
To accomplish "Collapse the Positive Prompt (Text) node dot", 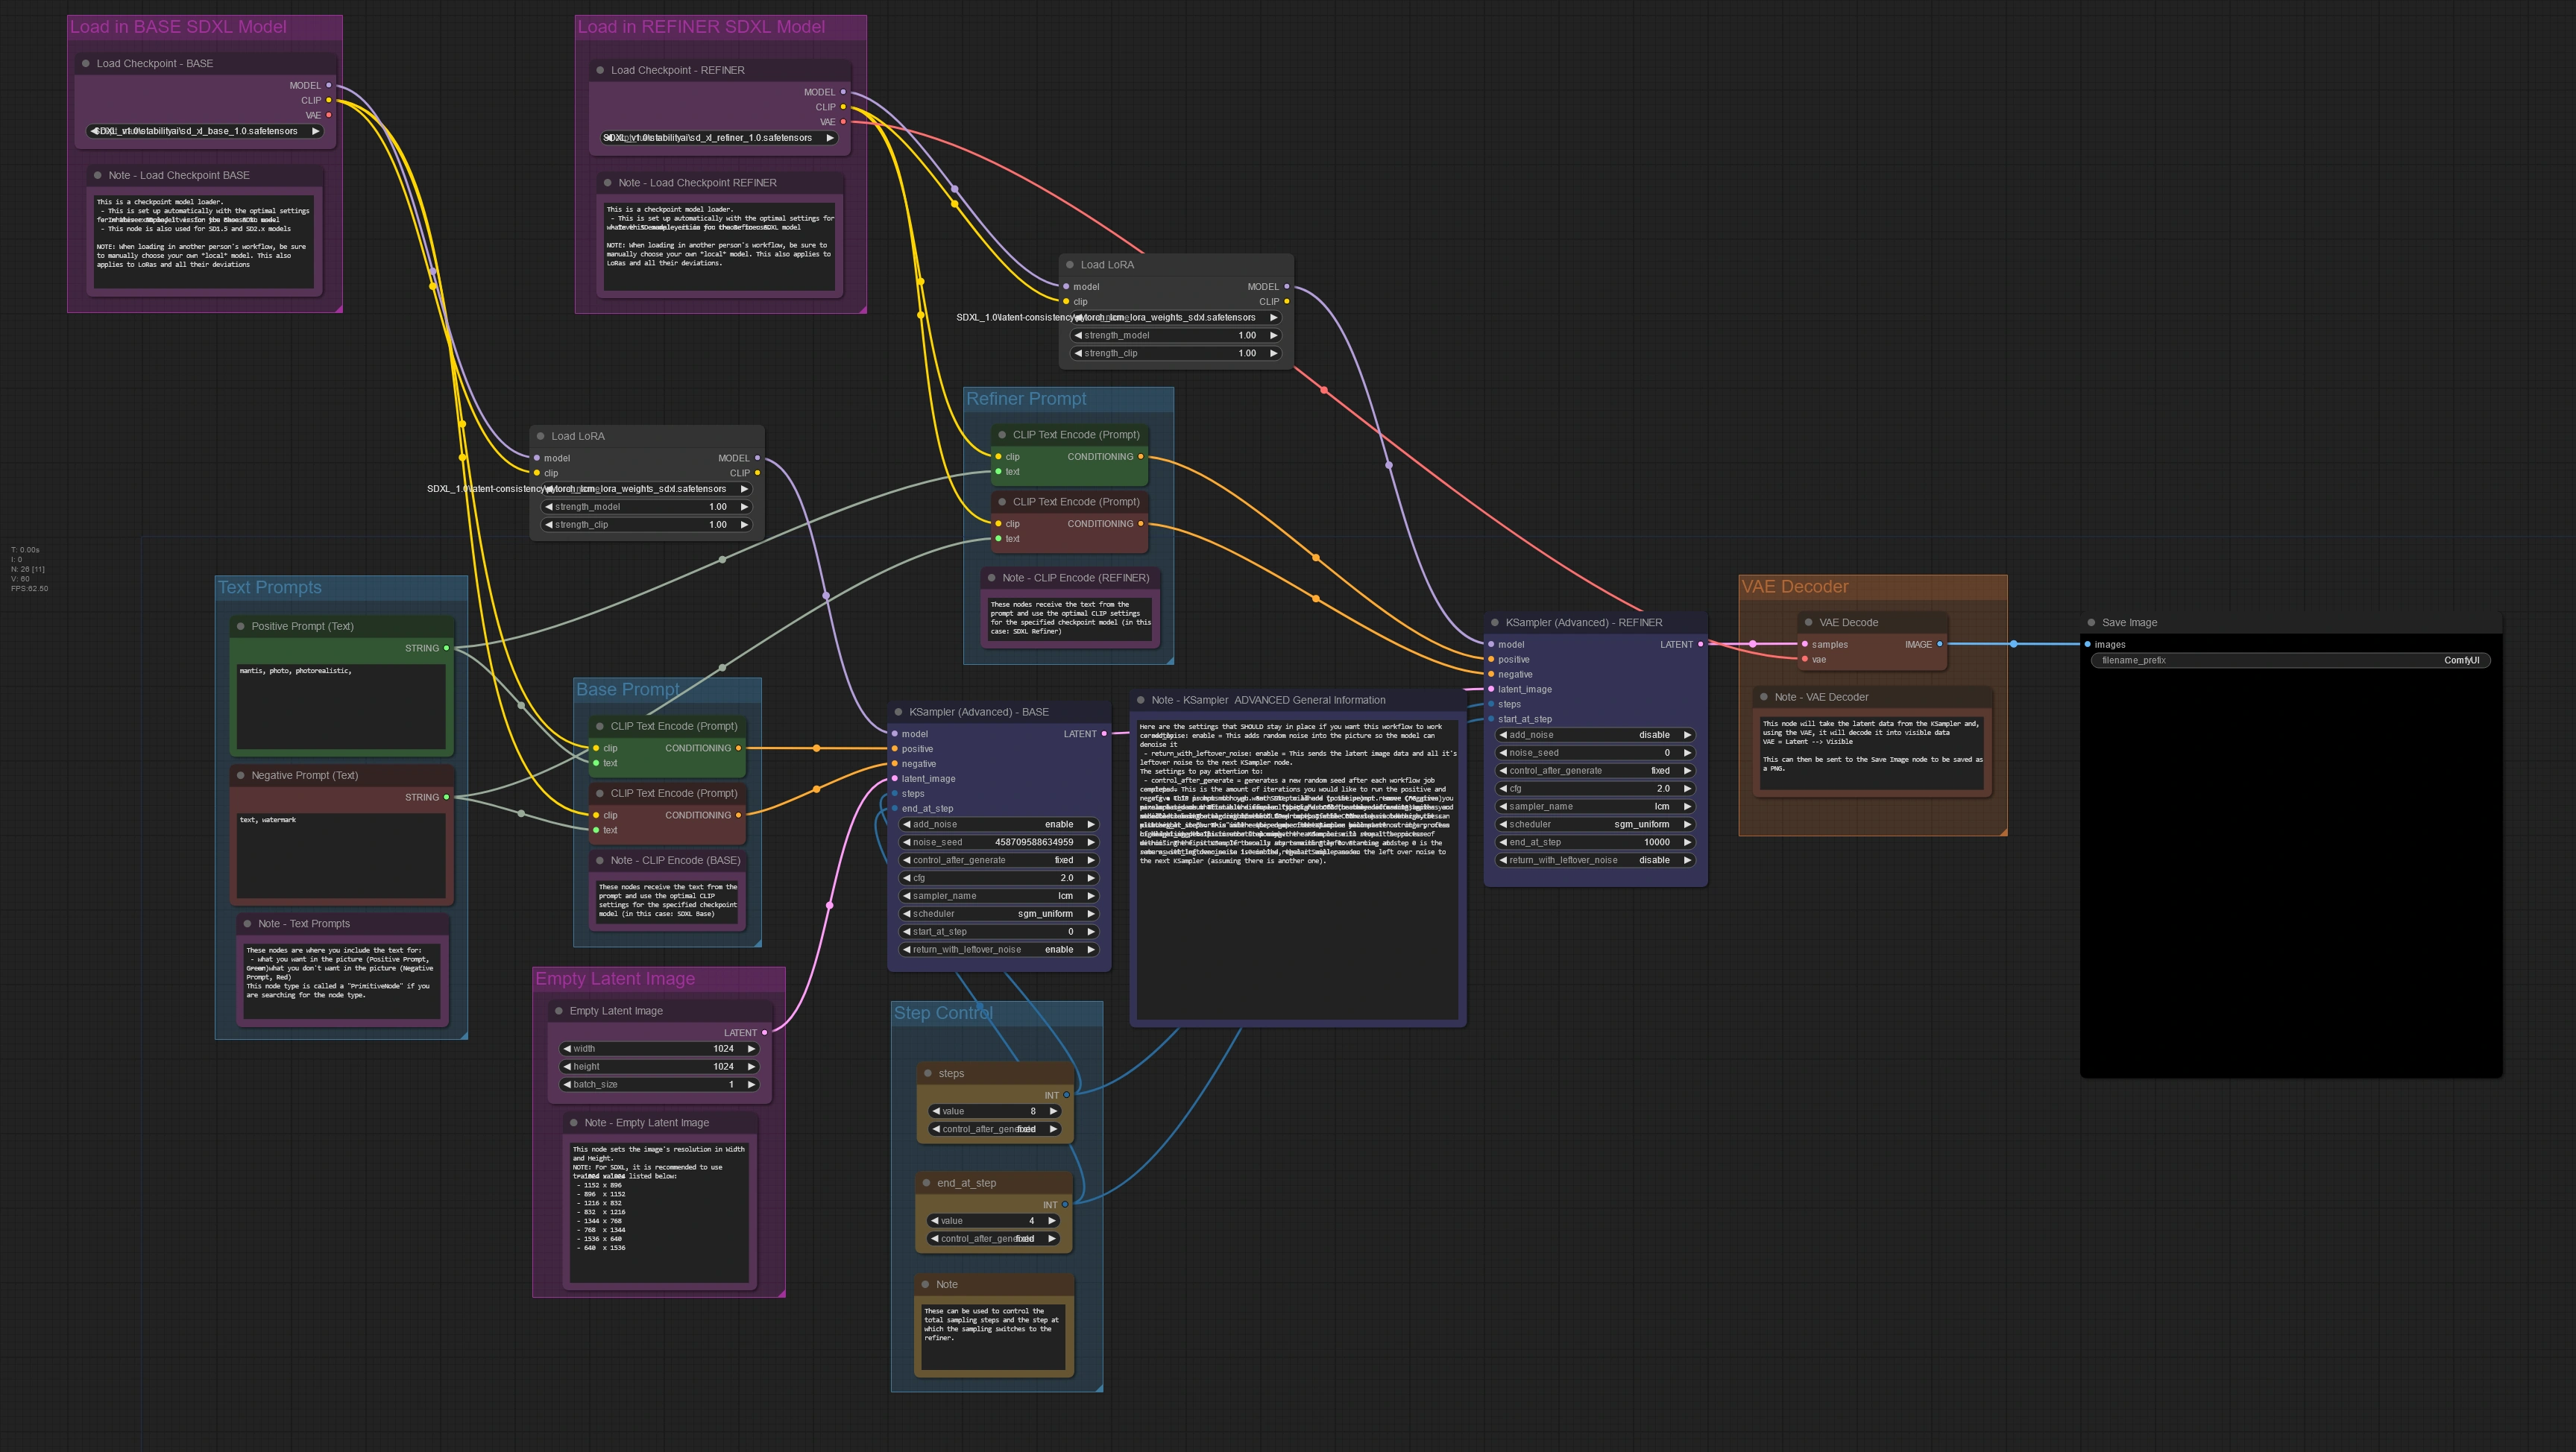I will 241,627.
